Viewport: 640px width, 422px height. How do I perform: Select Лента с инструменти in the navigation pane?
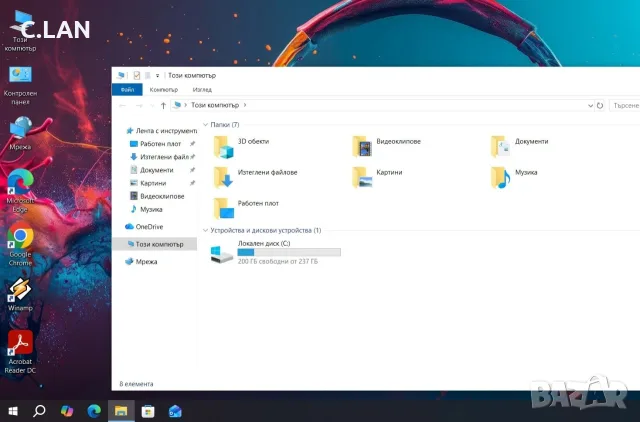pyautogui.click(x=161, y=131)
